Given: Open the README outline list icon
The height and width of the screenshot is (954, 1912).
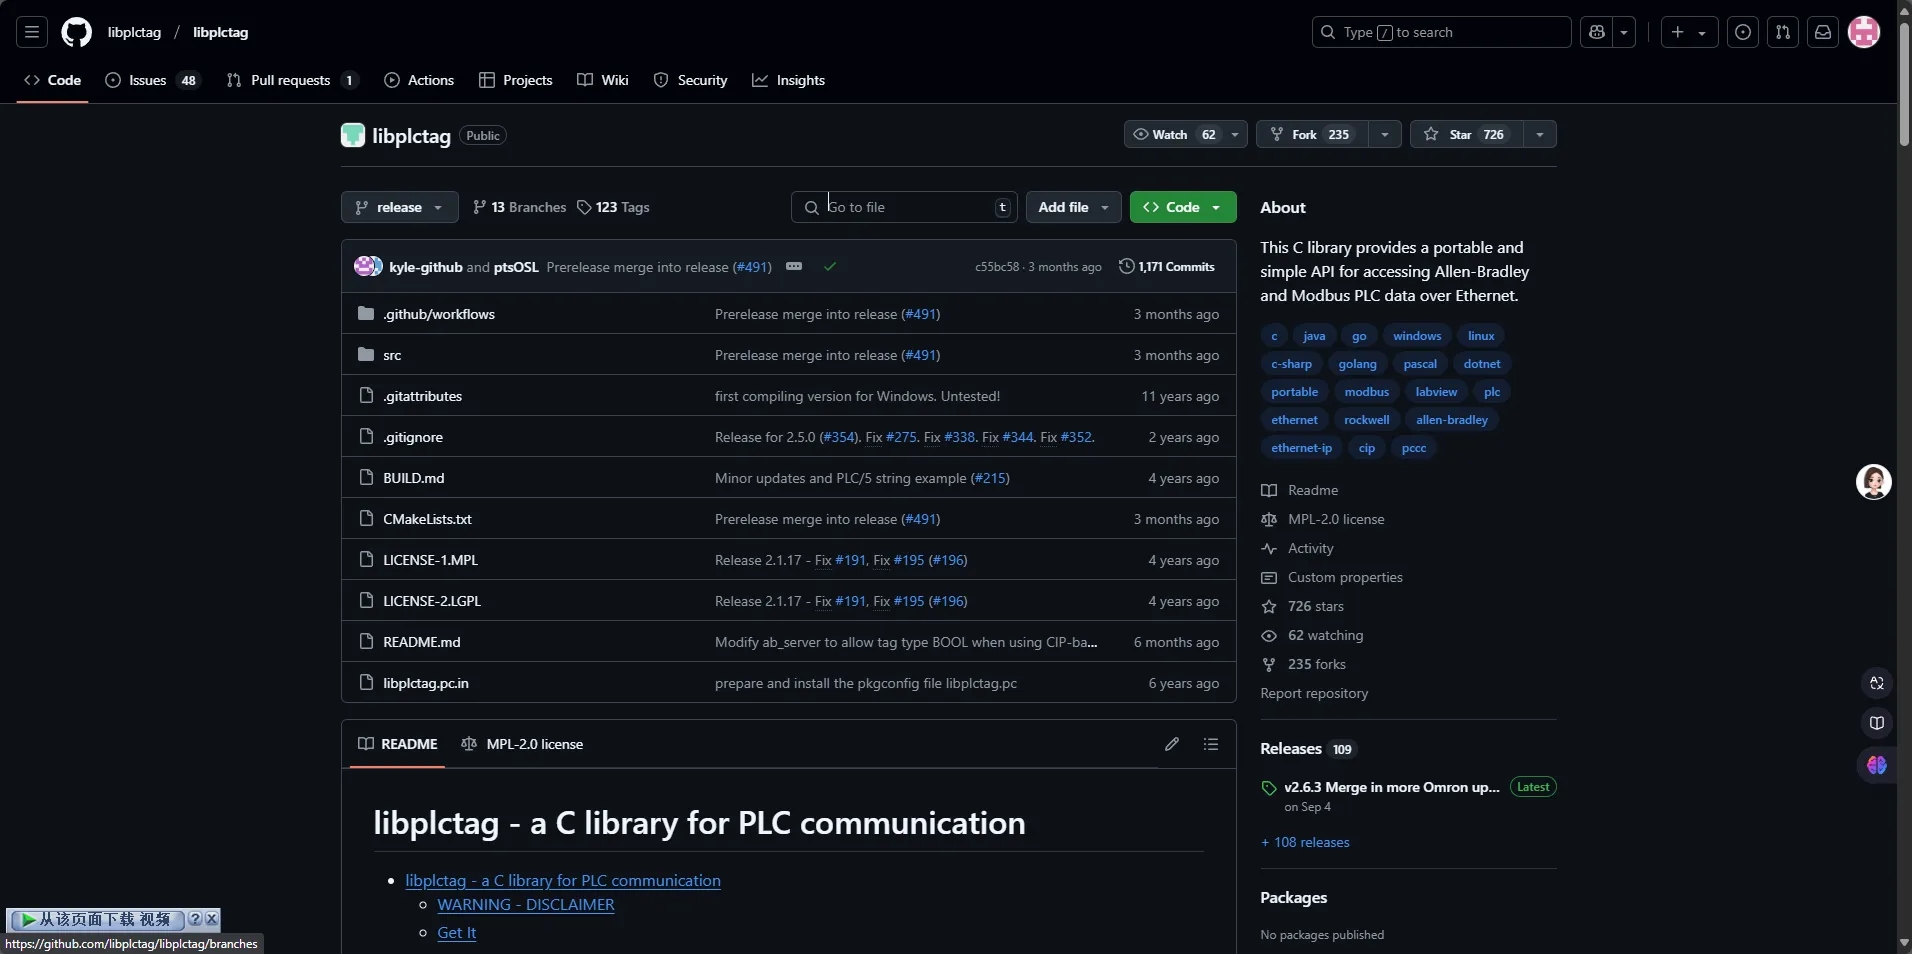Looking at the screenshot, I should coord(1211,744).
